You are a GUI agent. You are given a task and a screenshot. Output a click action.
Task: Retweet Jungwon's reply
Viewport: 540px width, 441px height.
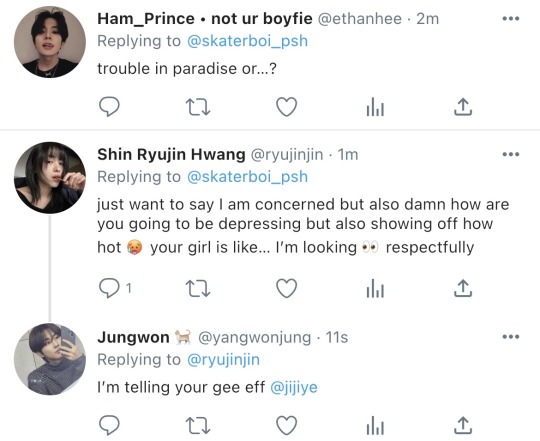coord(198,426)
